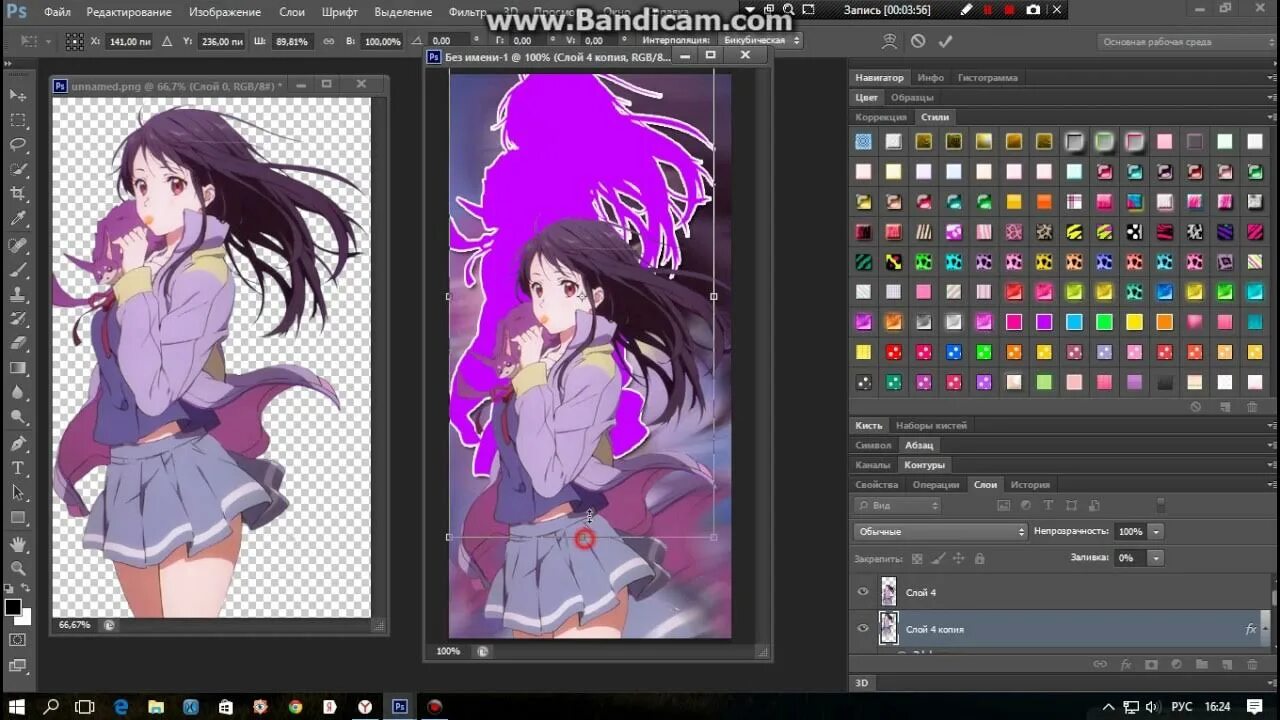Viewport: 1280px width, 720px height.
Task: Switch to the Каналы tab
Action: pos(873,465)
